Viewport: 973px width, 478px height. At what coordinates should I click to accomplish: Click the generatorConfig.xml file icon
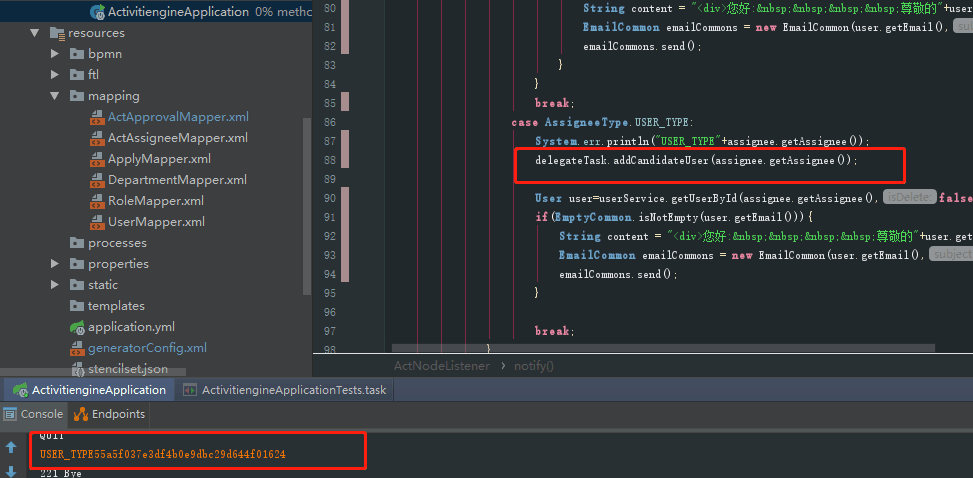point(77,348)
